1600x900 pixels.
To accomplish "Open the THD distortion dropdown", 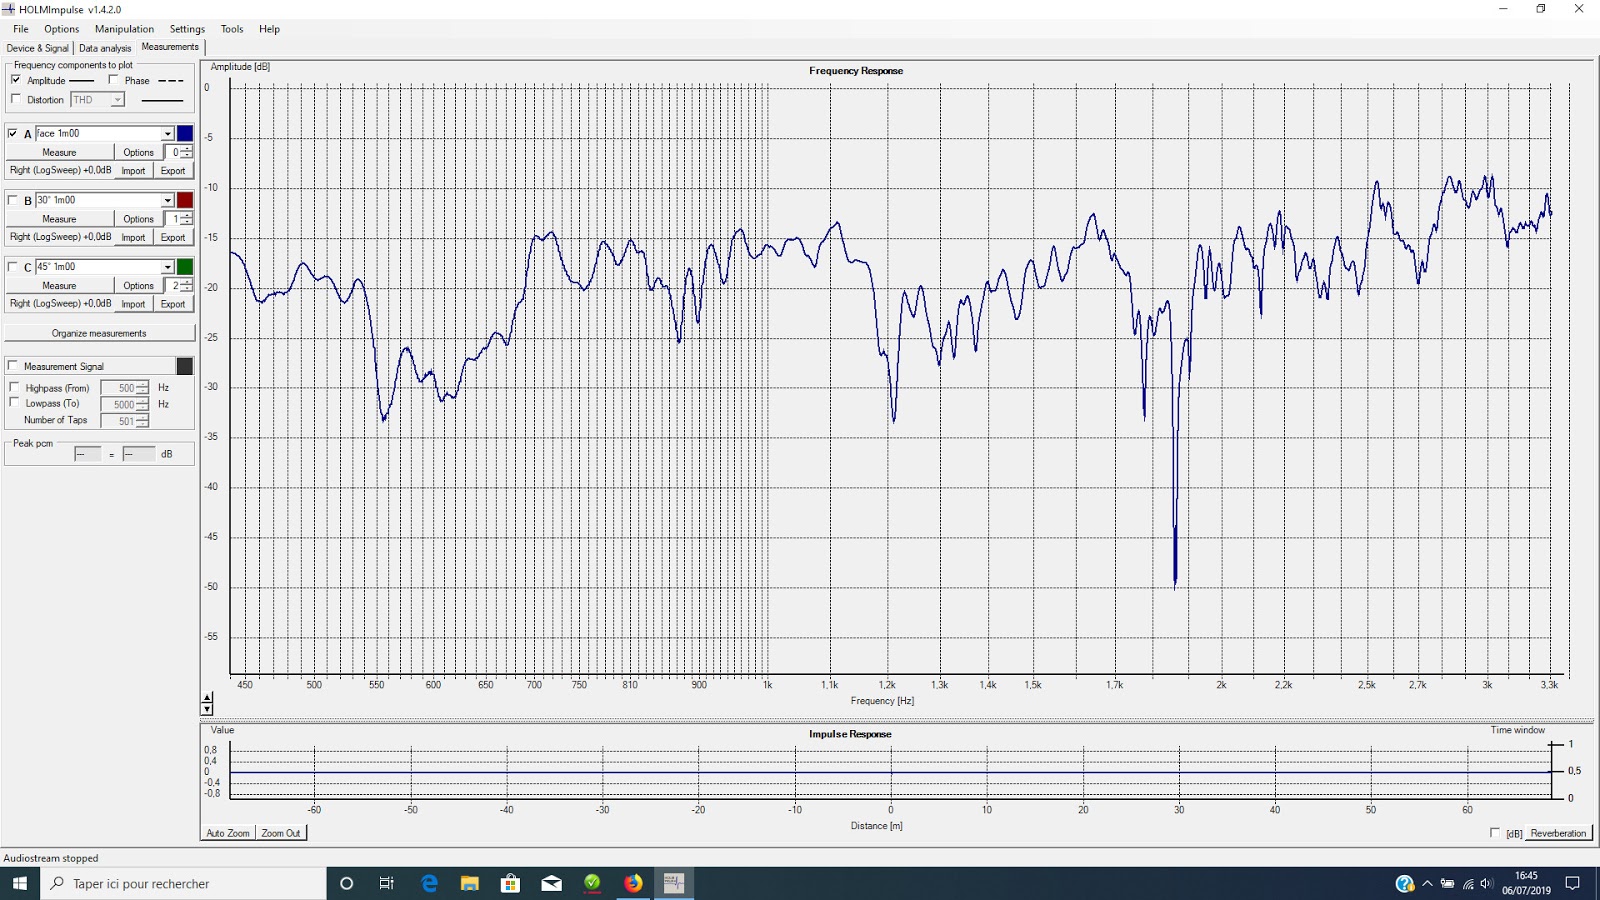I will [x=117, y=100].
